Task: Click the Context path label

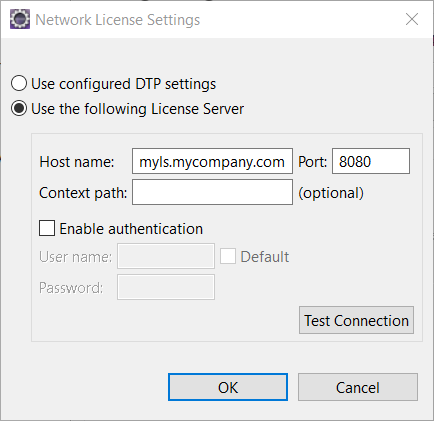Action: (x=83, y=193)
